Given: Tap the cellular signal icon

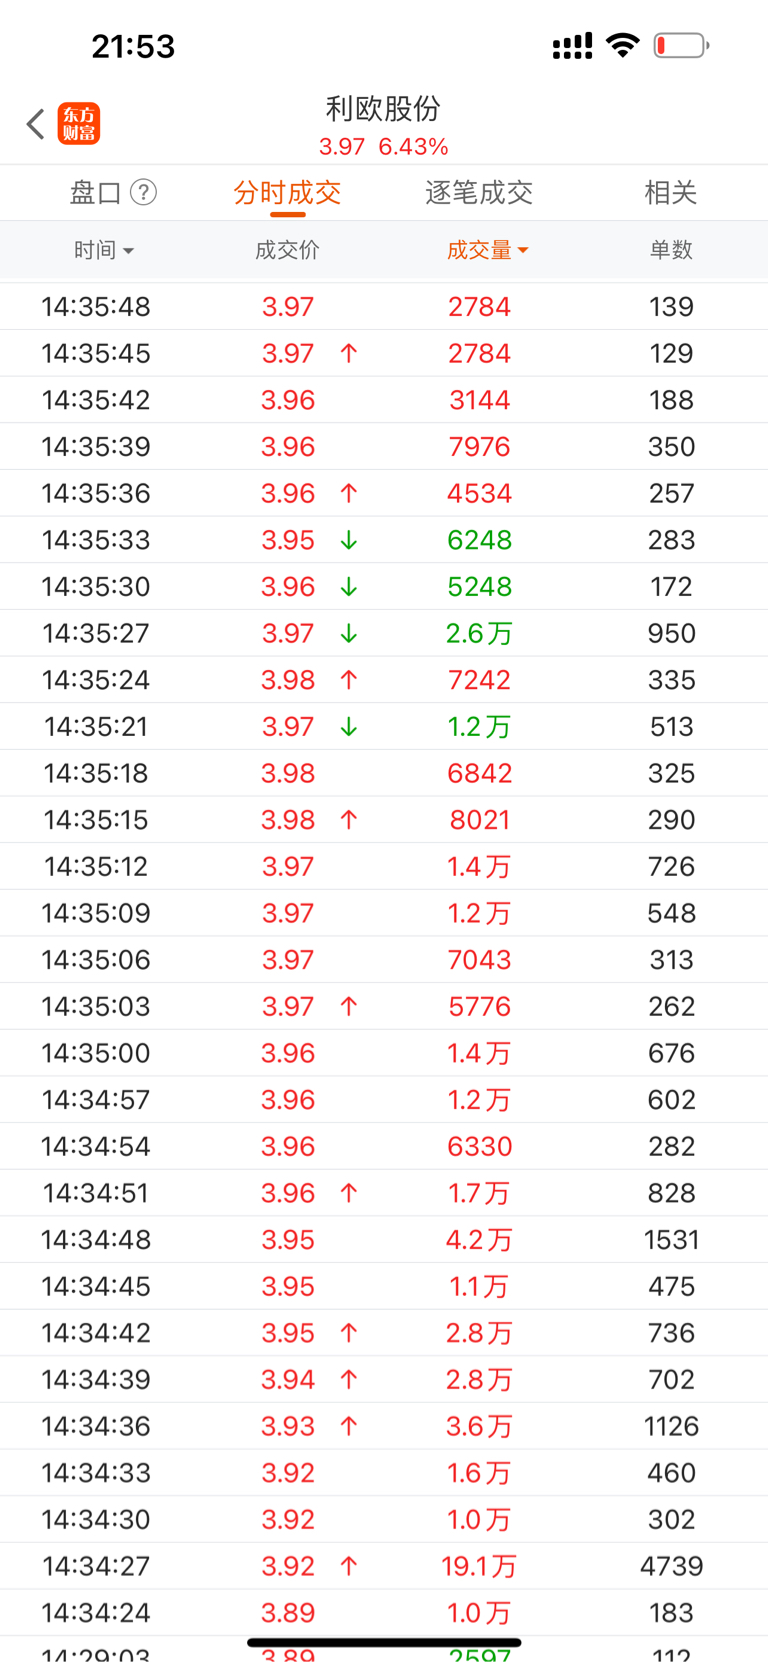Looking at the screenshot, I should click(572, 46).
